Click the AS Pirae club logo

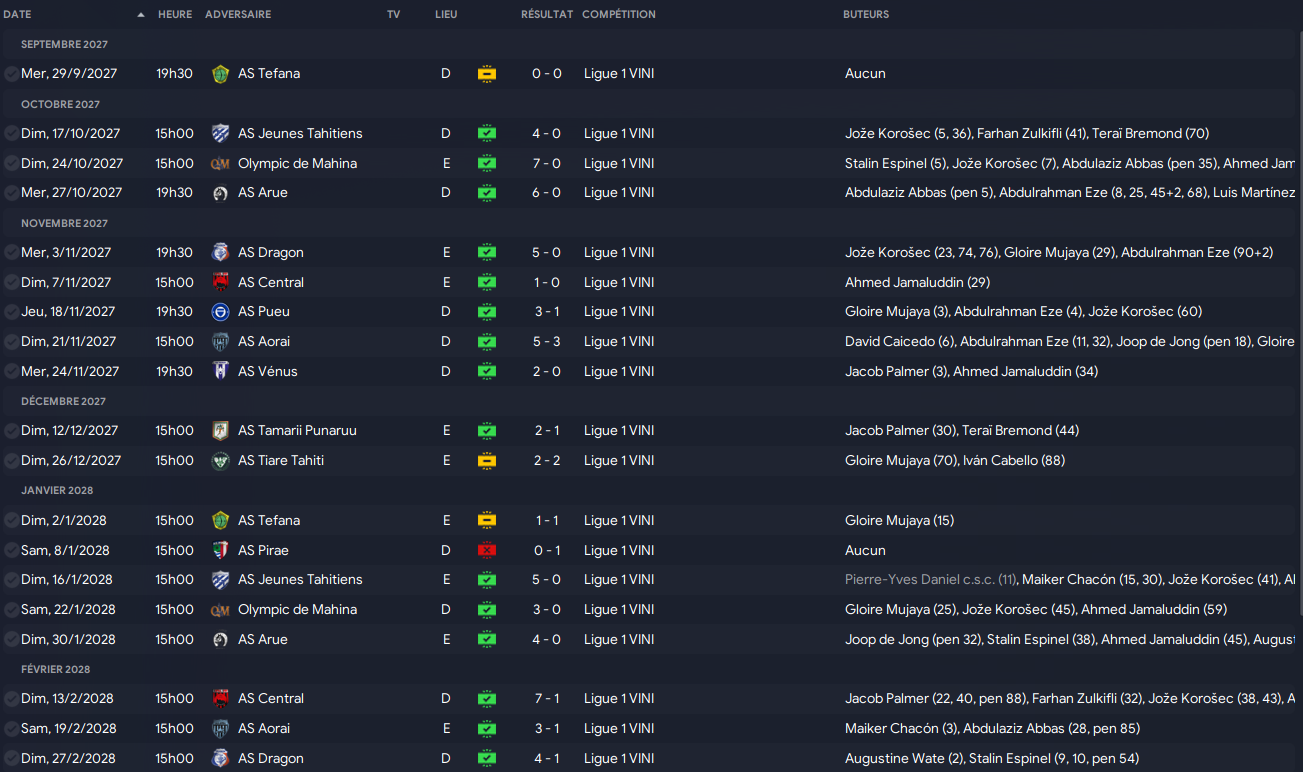pyautogui.click(x=221, y=550)
